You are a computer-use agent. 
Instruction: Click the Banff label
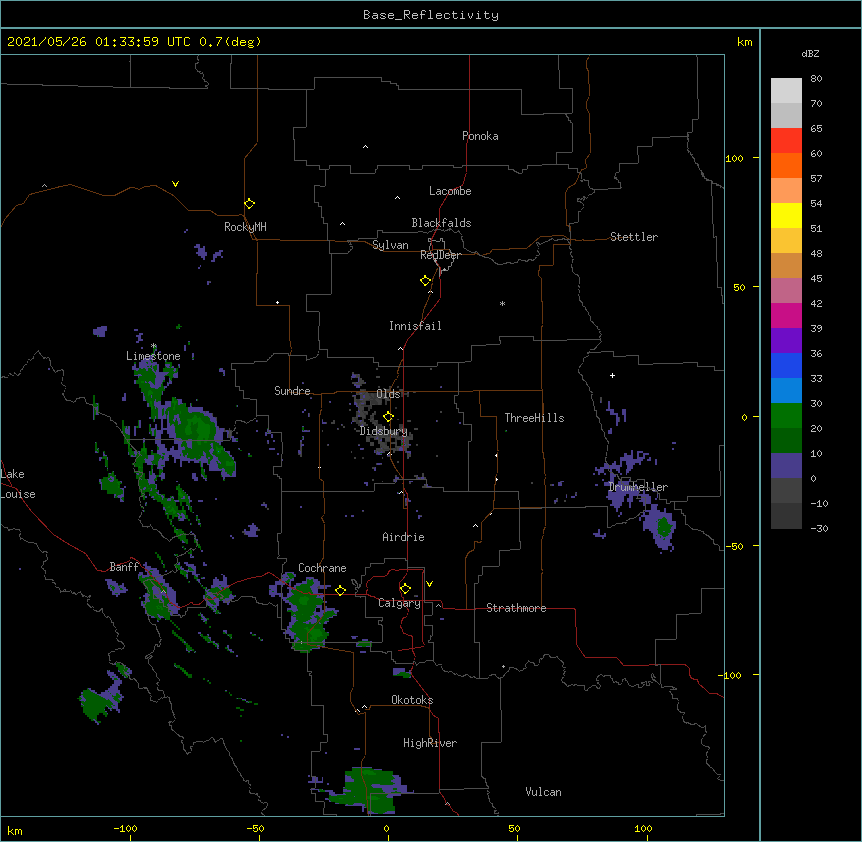[x=124, y=567]
